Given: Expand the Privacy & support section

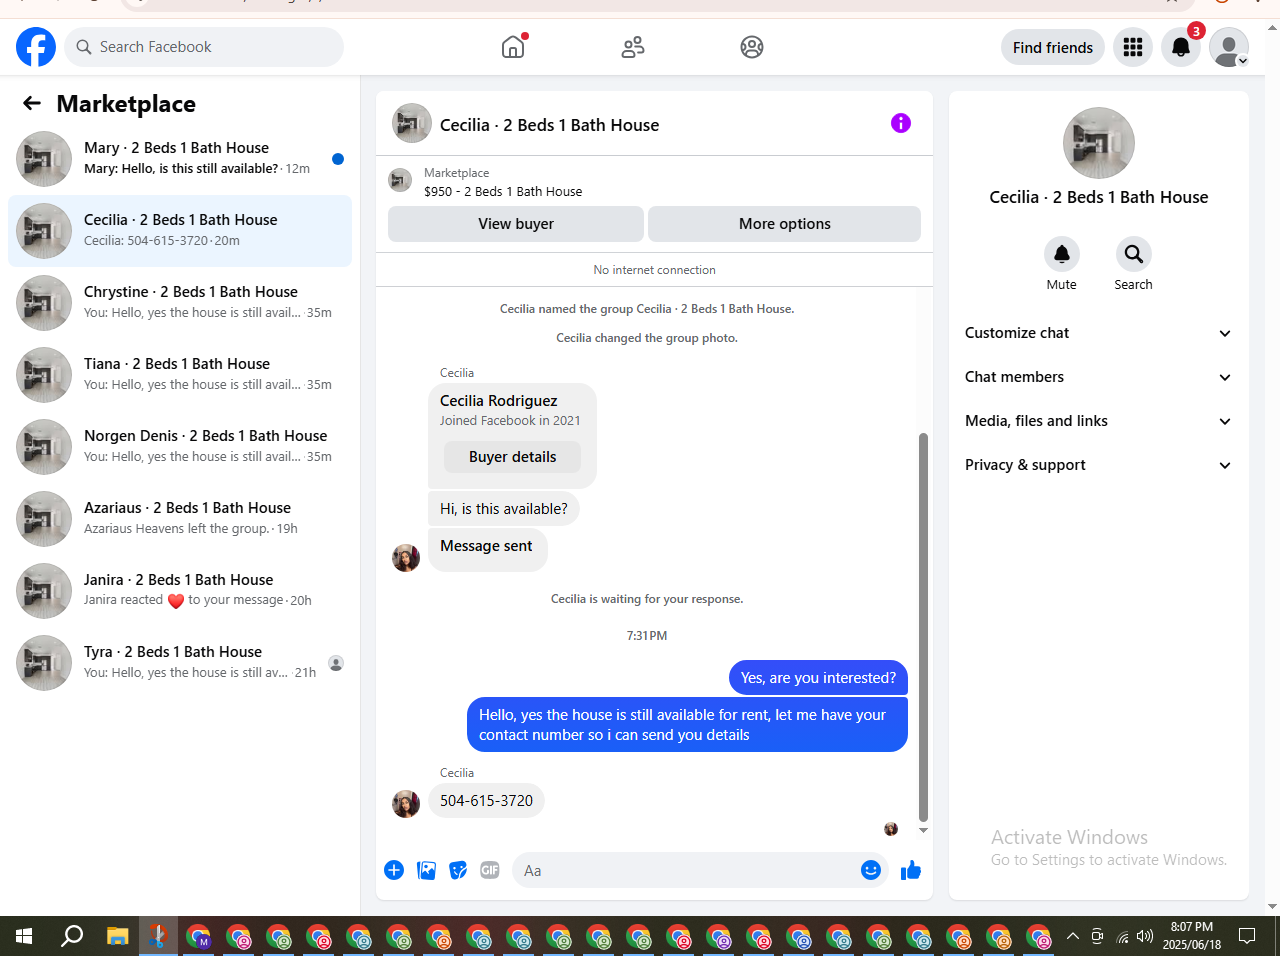Looking at the screenshot, I should pos(1098,465).
